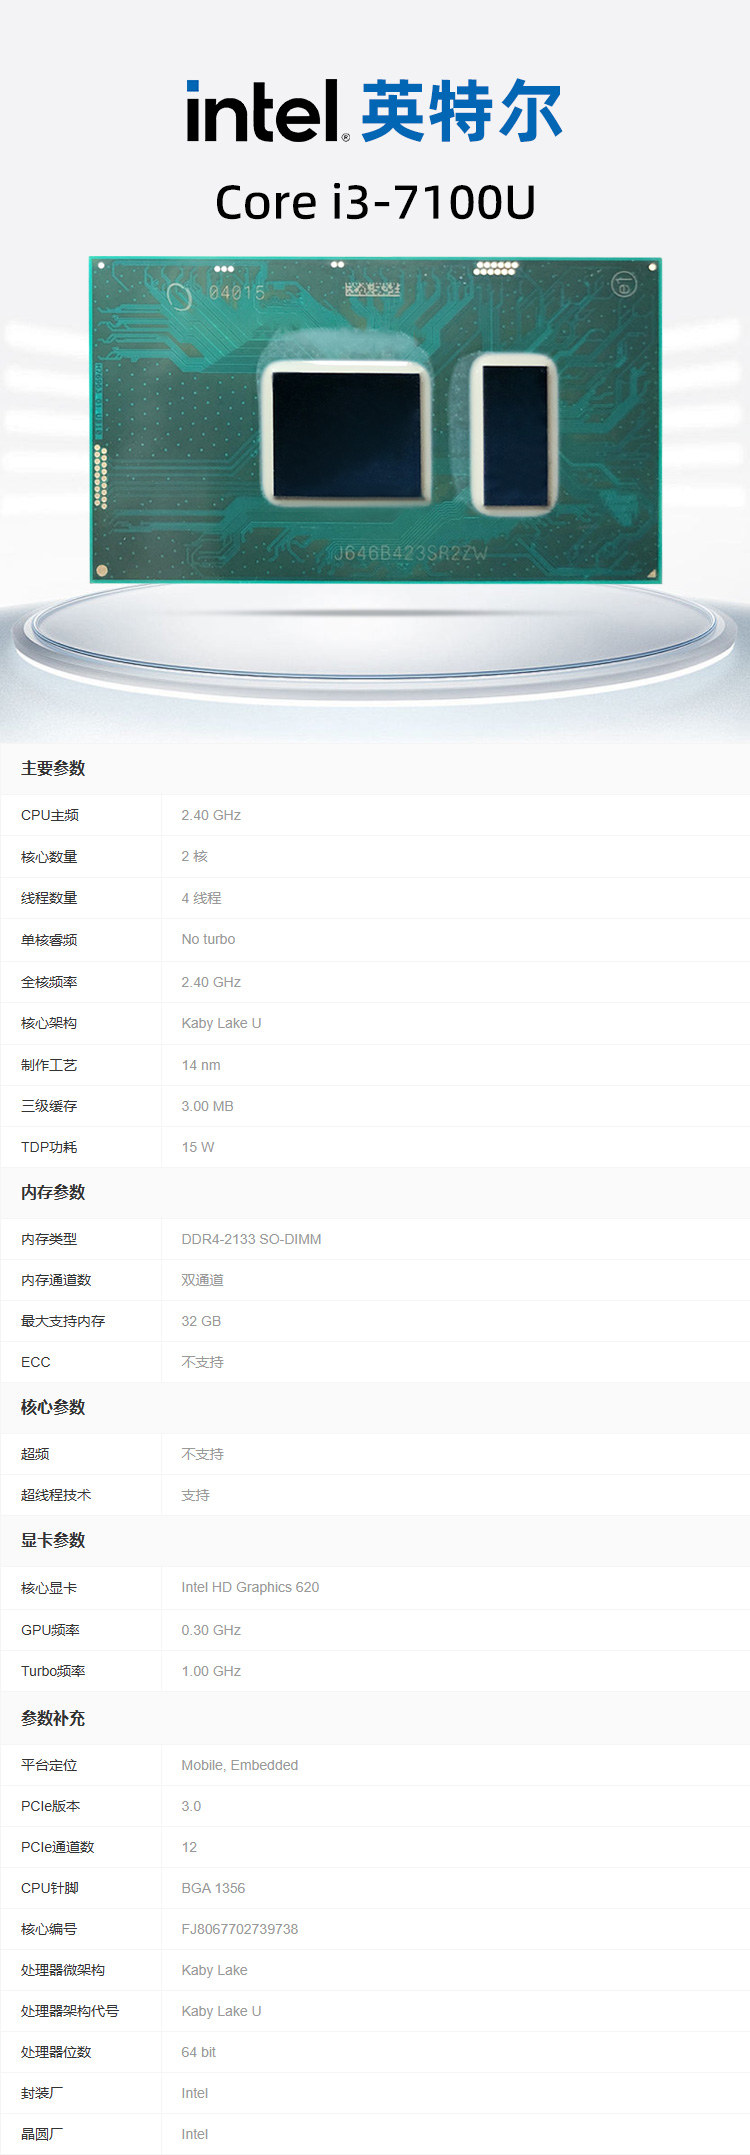Select the 15 W value

pyautogui.click(x=198, y=1147)
